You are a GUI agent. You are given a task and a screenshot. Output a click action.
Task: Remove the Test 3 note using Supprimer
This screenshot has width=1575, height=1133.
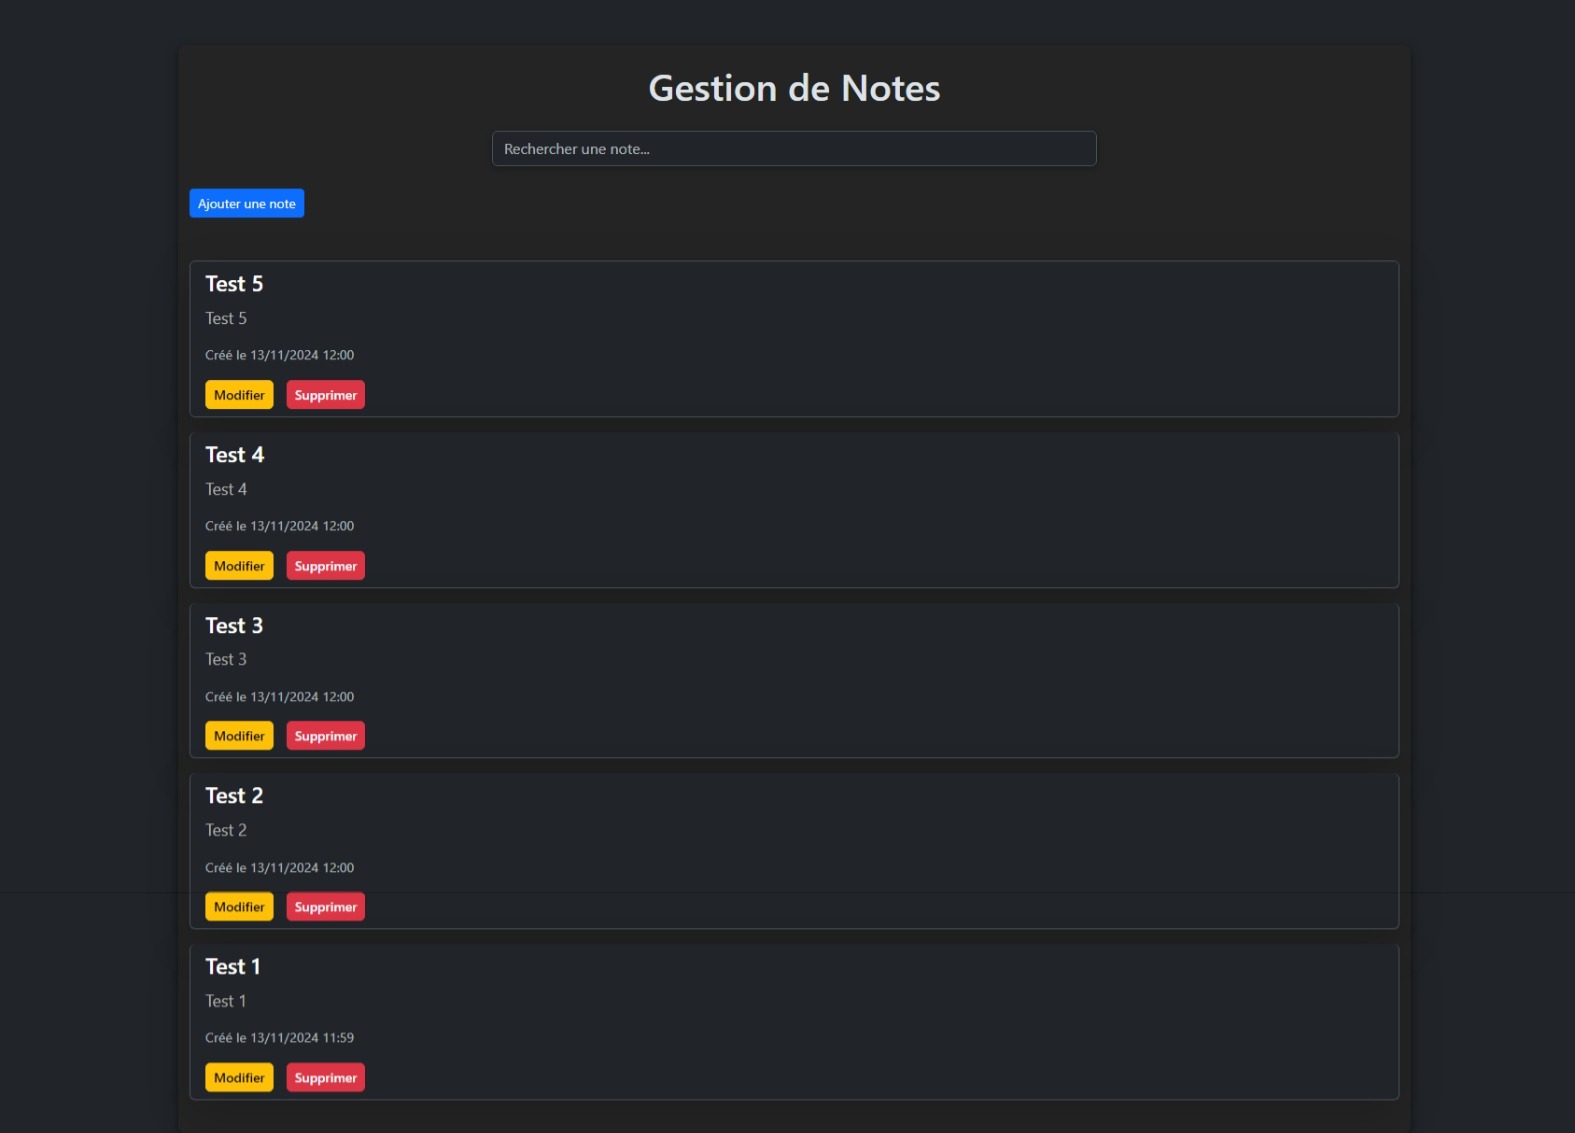pos(325,736)
